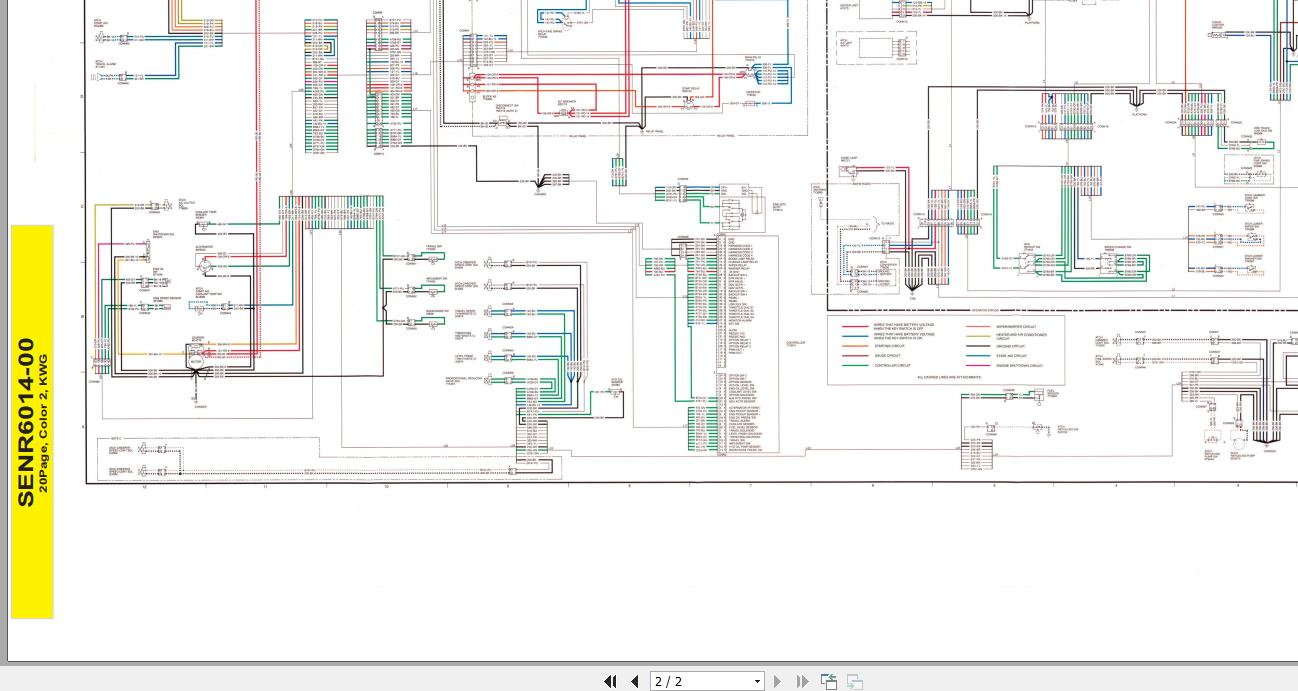The width and height of the screenshot is (1298, 691).
Task: Click the black Ground Circuit legend line
Action: (x=978, y=346)
